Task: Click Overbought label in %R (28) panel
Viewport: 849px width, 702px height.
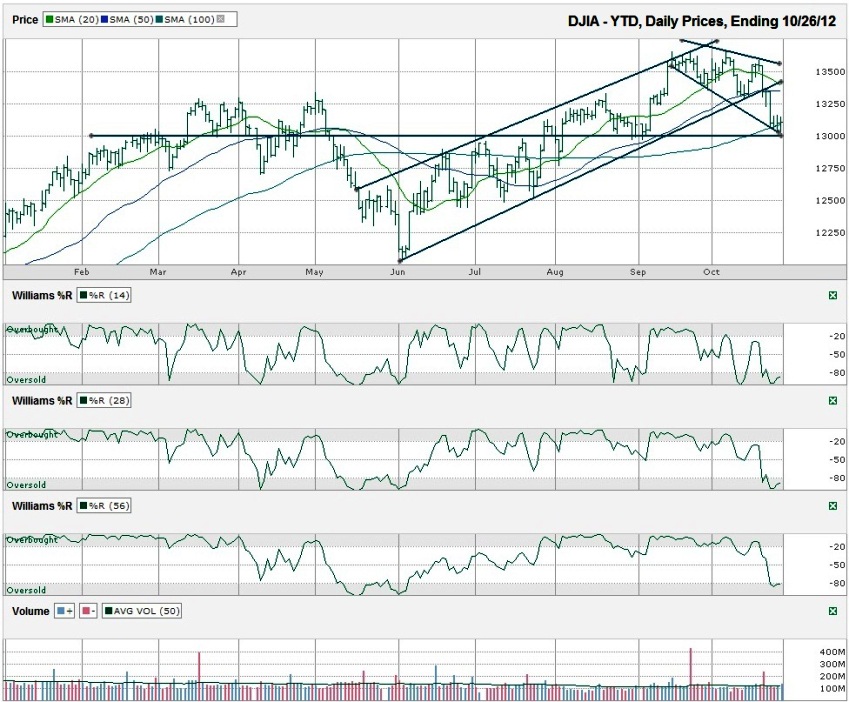Action: click(x=32, y=435)
